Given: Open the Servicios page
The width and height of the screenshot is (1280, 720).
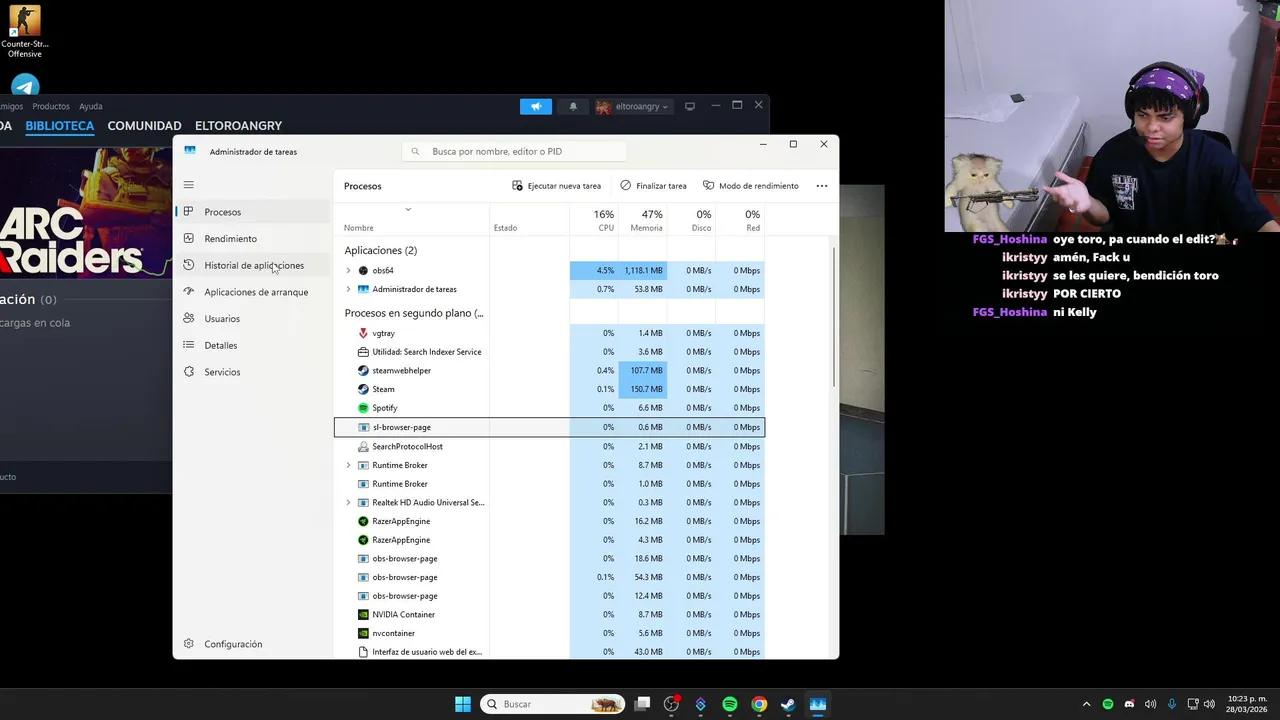Looking at the screenshot, I should (252, 372).
